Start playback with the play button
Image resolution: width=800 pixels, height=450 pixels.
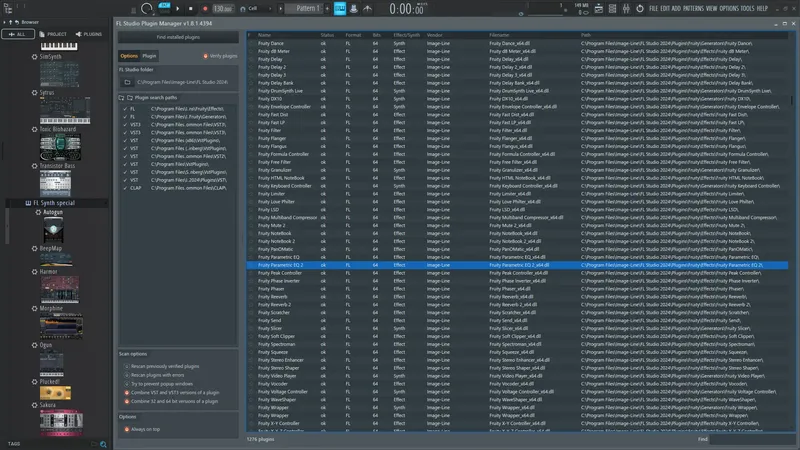(178, 9)
